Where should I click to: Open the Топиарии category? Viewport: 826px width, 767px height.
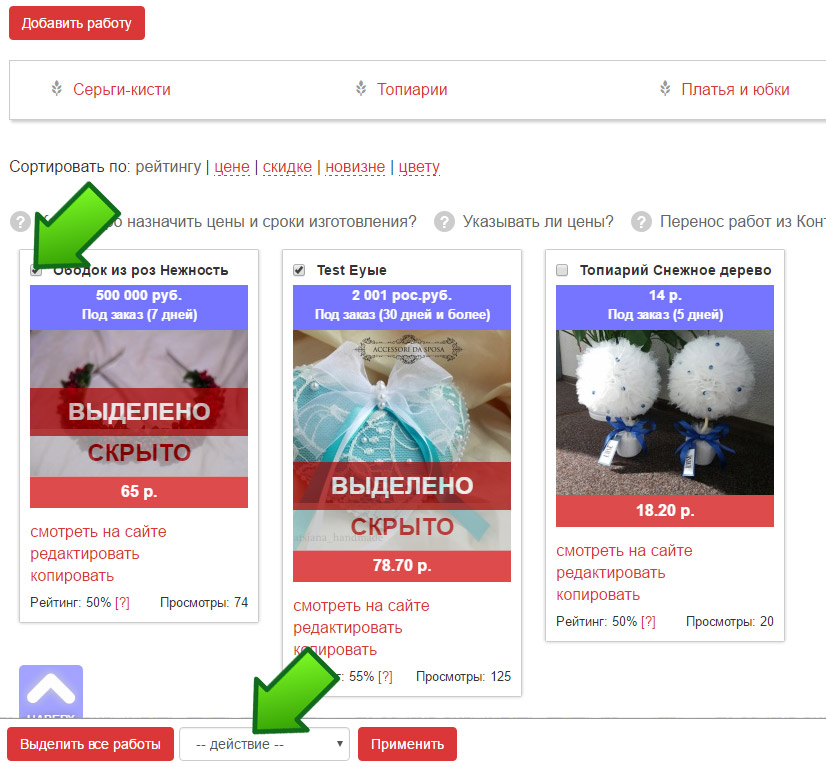click(412, 90)
